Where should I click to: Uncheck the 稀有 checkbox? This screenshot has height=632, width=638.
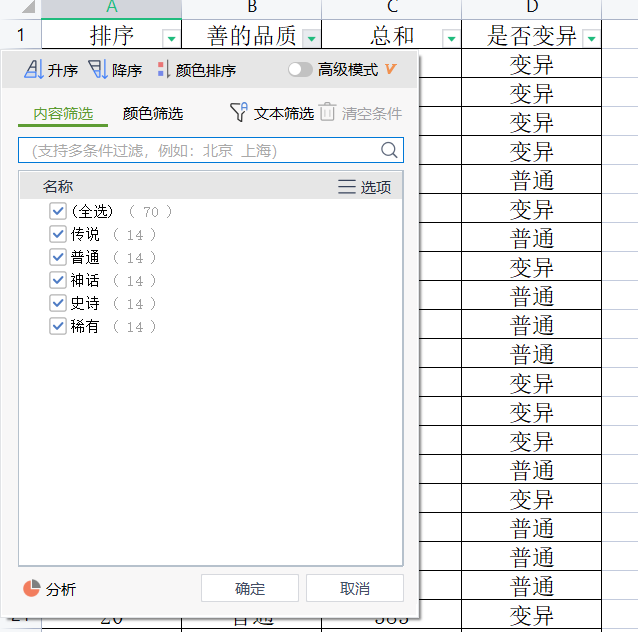tap(58, 326)
